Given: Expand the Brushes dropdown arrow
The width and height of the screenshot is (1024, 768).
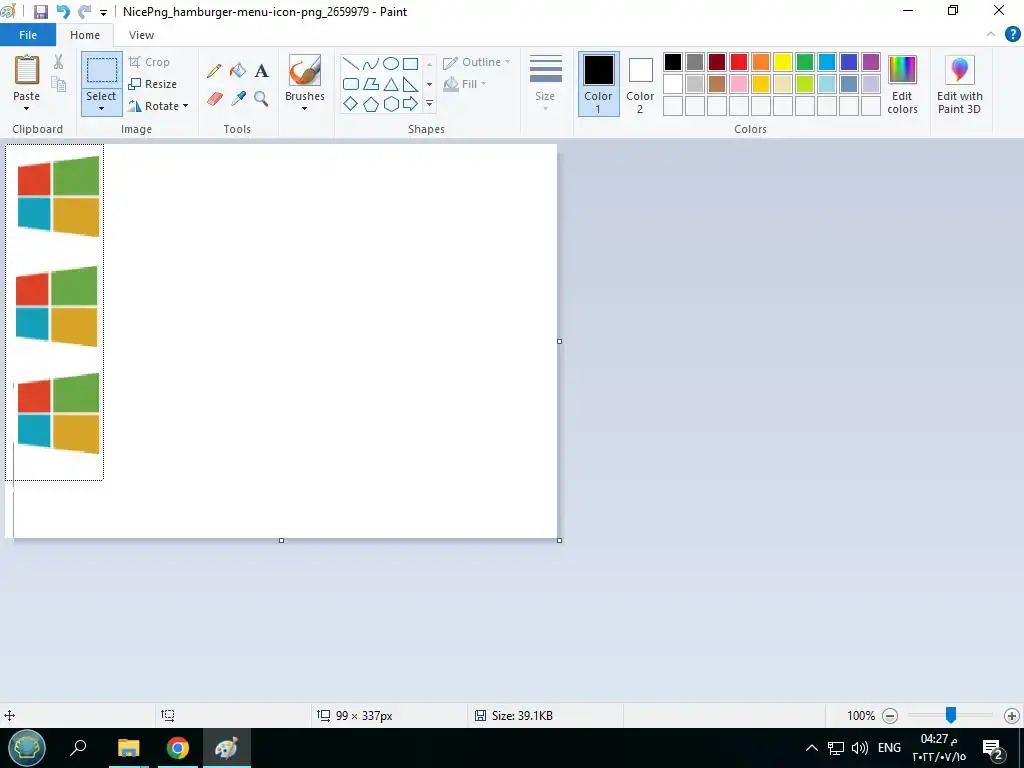Looking at the screenshot, I should coord(304,108).
